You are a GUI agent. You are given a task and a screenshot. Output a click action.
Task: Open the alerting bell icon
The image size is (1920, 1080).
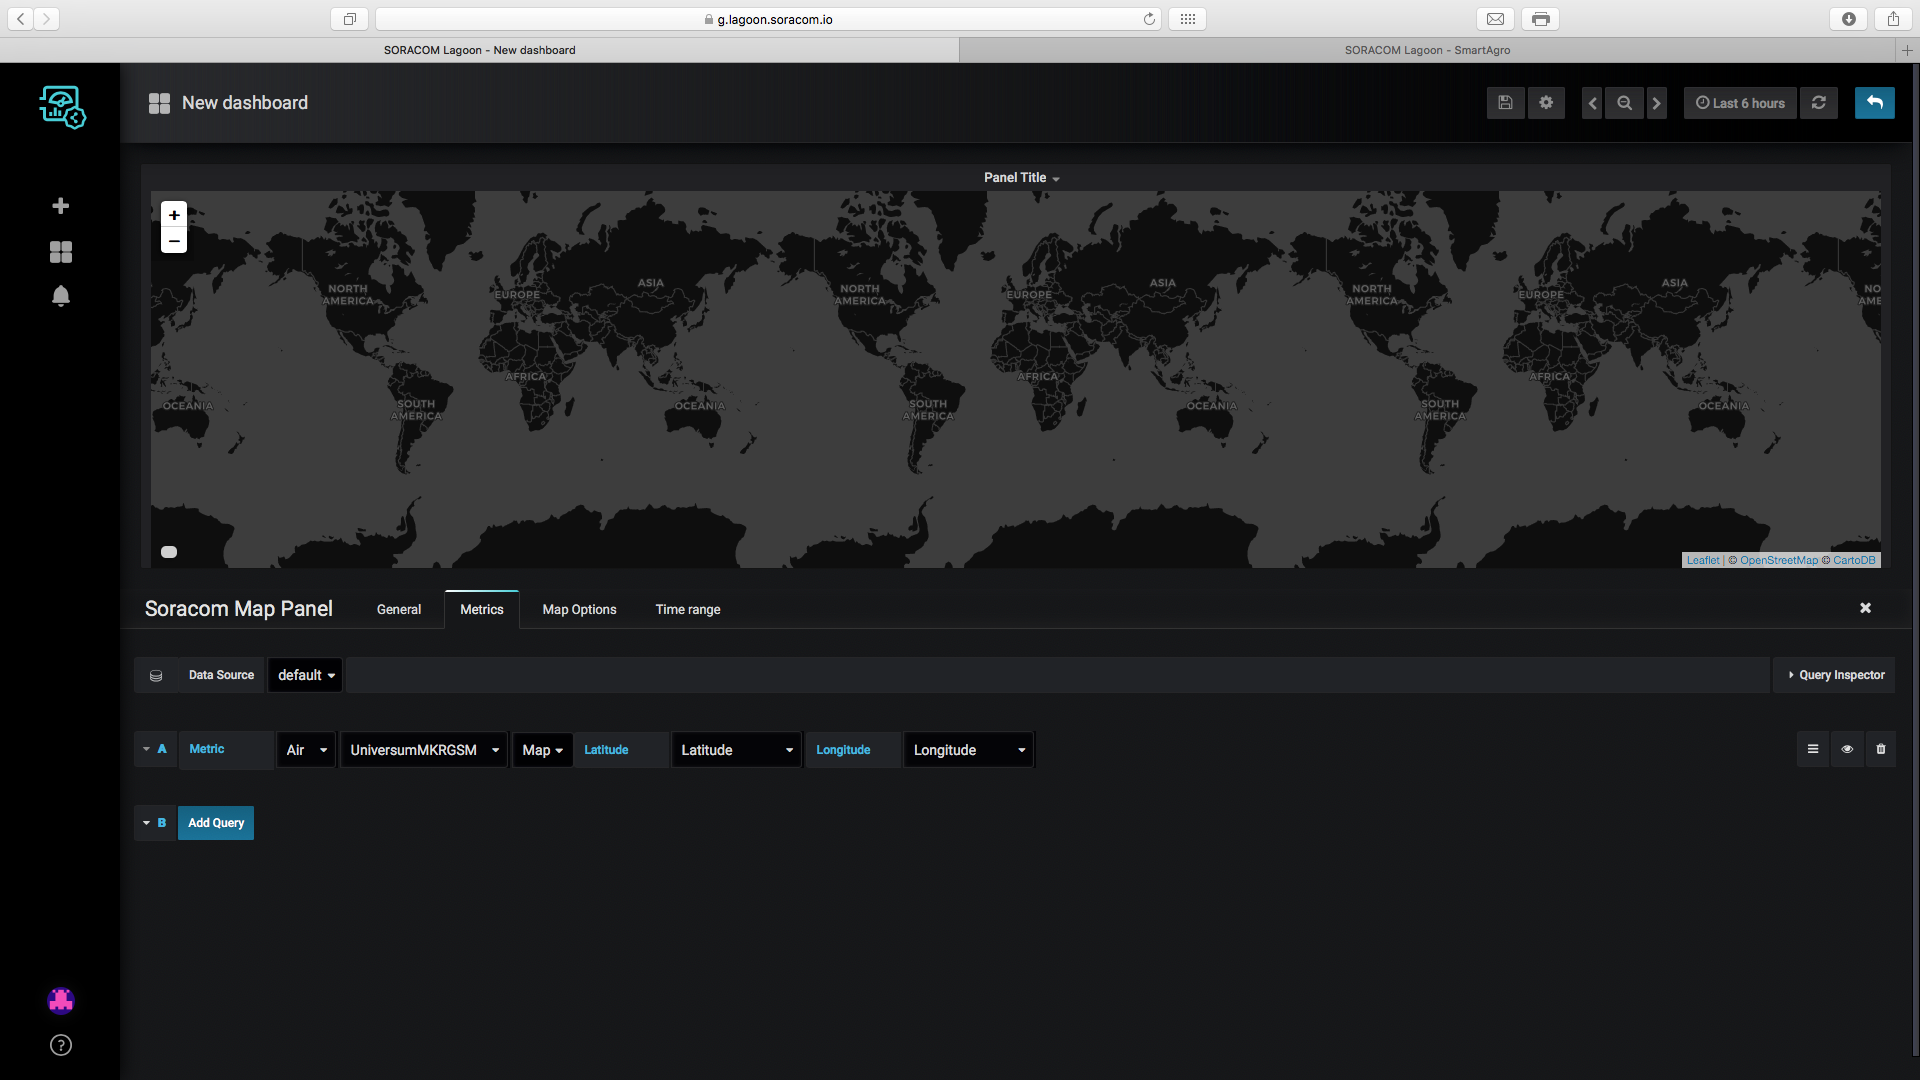(x=61, y=296)
